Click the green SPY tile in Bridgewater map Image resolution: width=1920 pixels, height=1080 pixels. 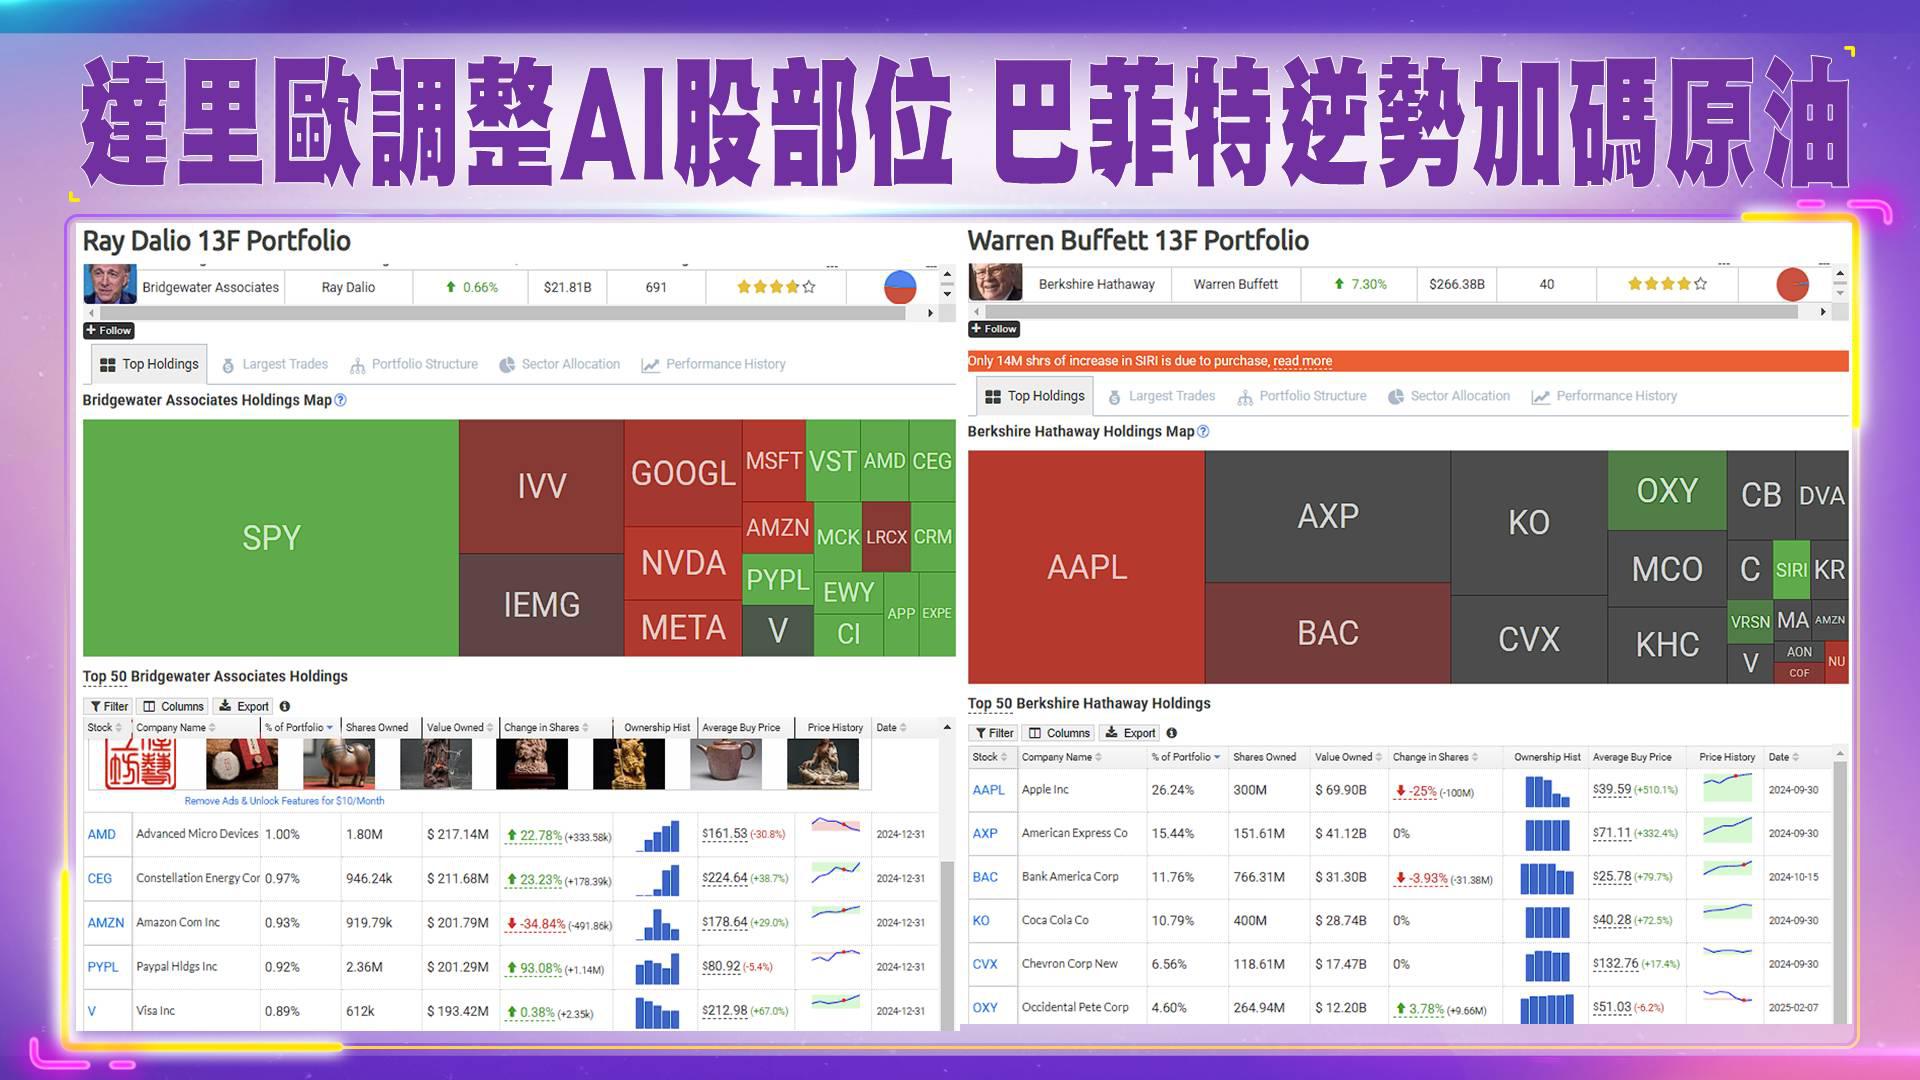[270, 538]
